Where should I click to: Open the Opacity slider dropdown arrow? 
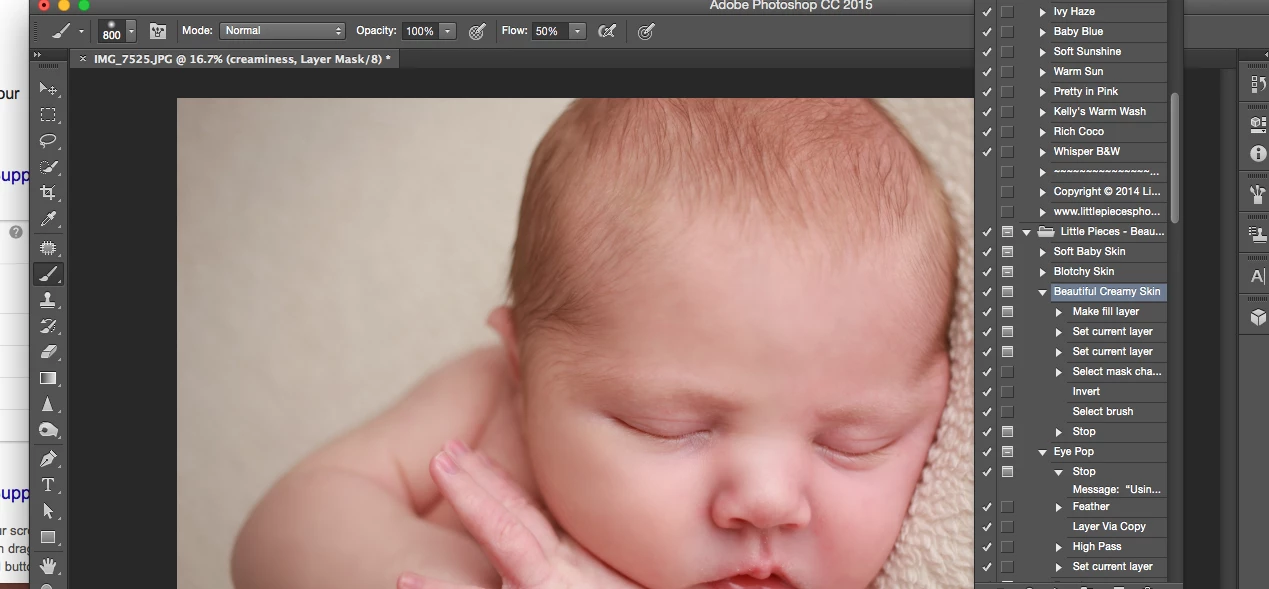pos(447,31)
